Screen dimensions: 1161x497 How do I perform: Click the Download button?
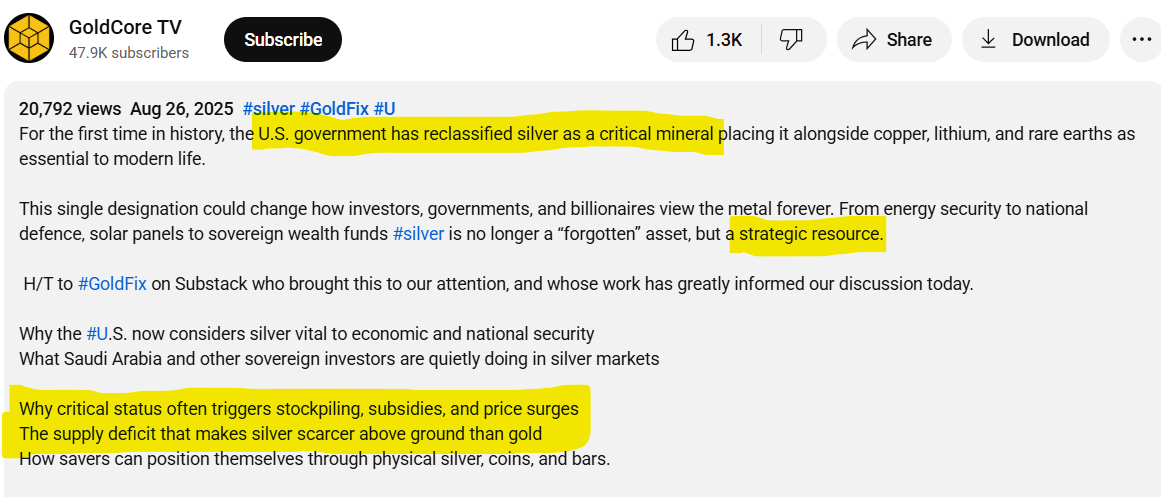(1035, 40)
